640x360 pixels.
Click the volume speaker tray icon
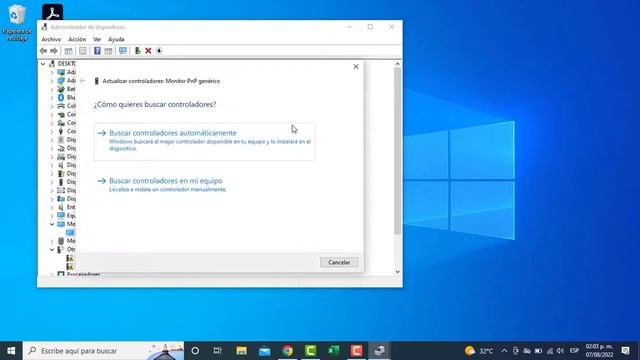coord(560,351)
